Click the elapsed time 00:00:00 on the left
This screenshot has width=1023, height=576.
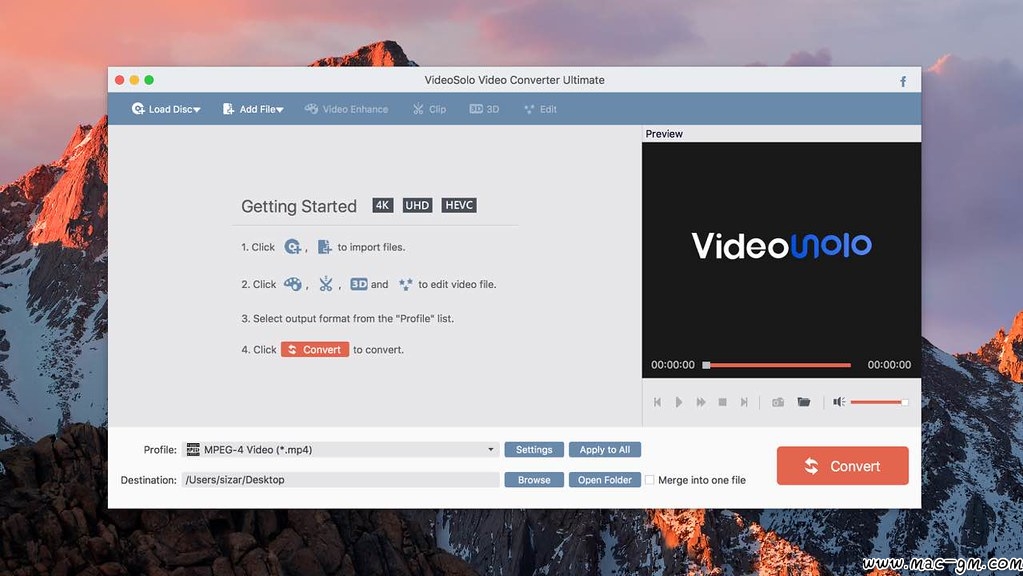point(673,365)
